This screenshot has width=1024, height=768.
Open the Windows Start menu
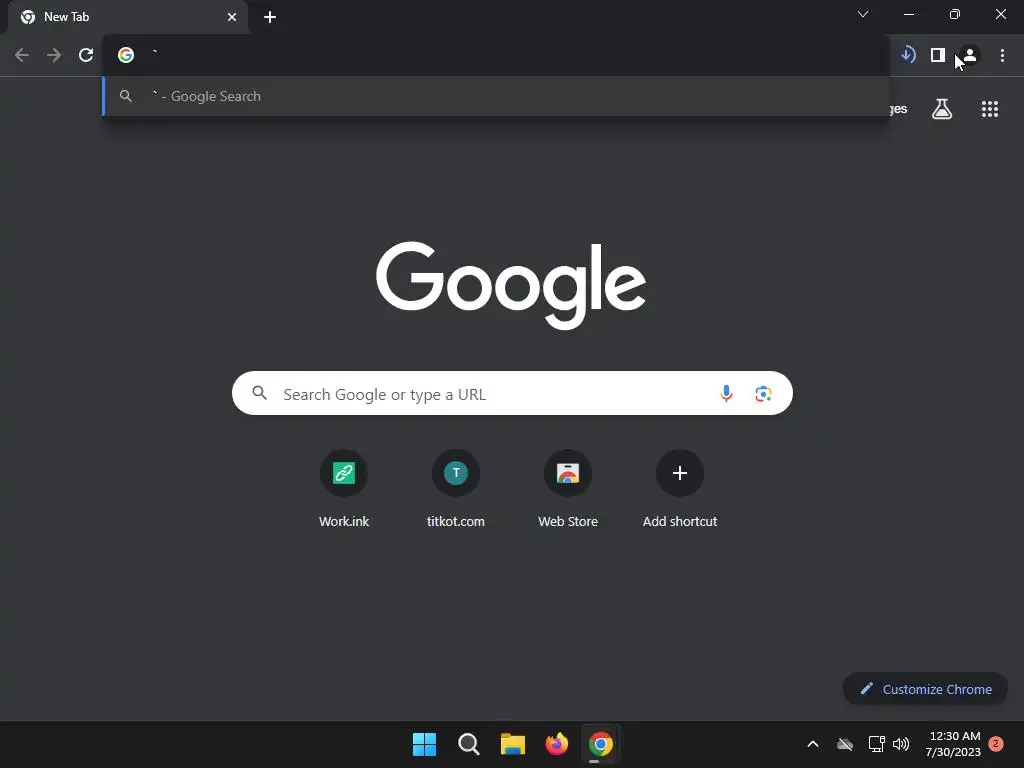tap(424, 744)
